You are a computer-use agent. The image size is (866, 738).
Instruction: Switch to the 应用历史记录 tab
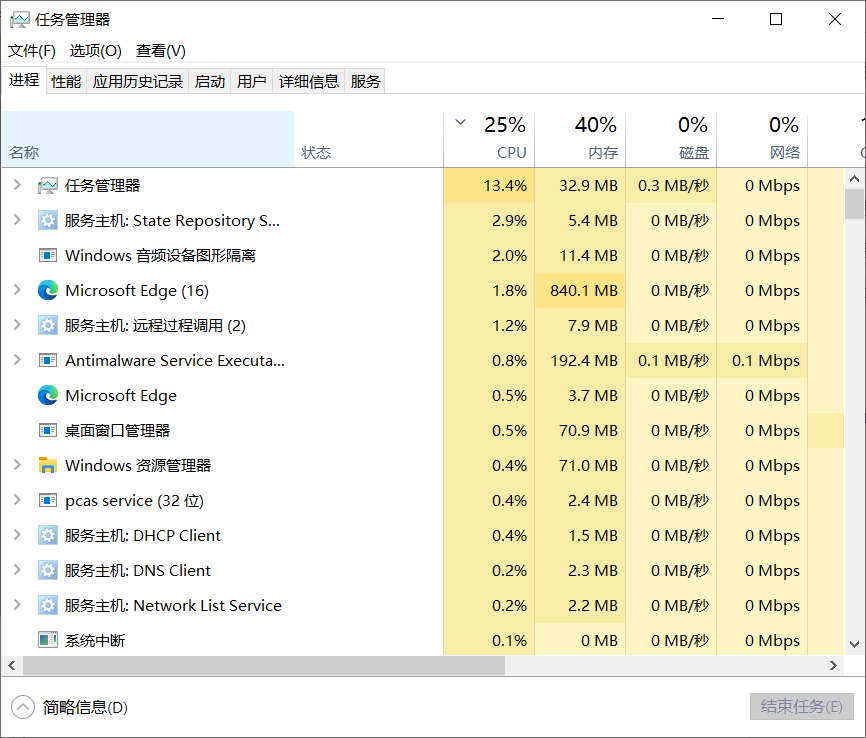tap(138, 82)
